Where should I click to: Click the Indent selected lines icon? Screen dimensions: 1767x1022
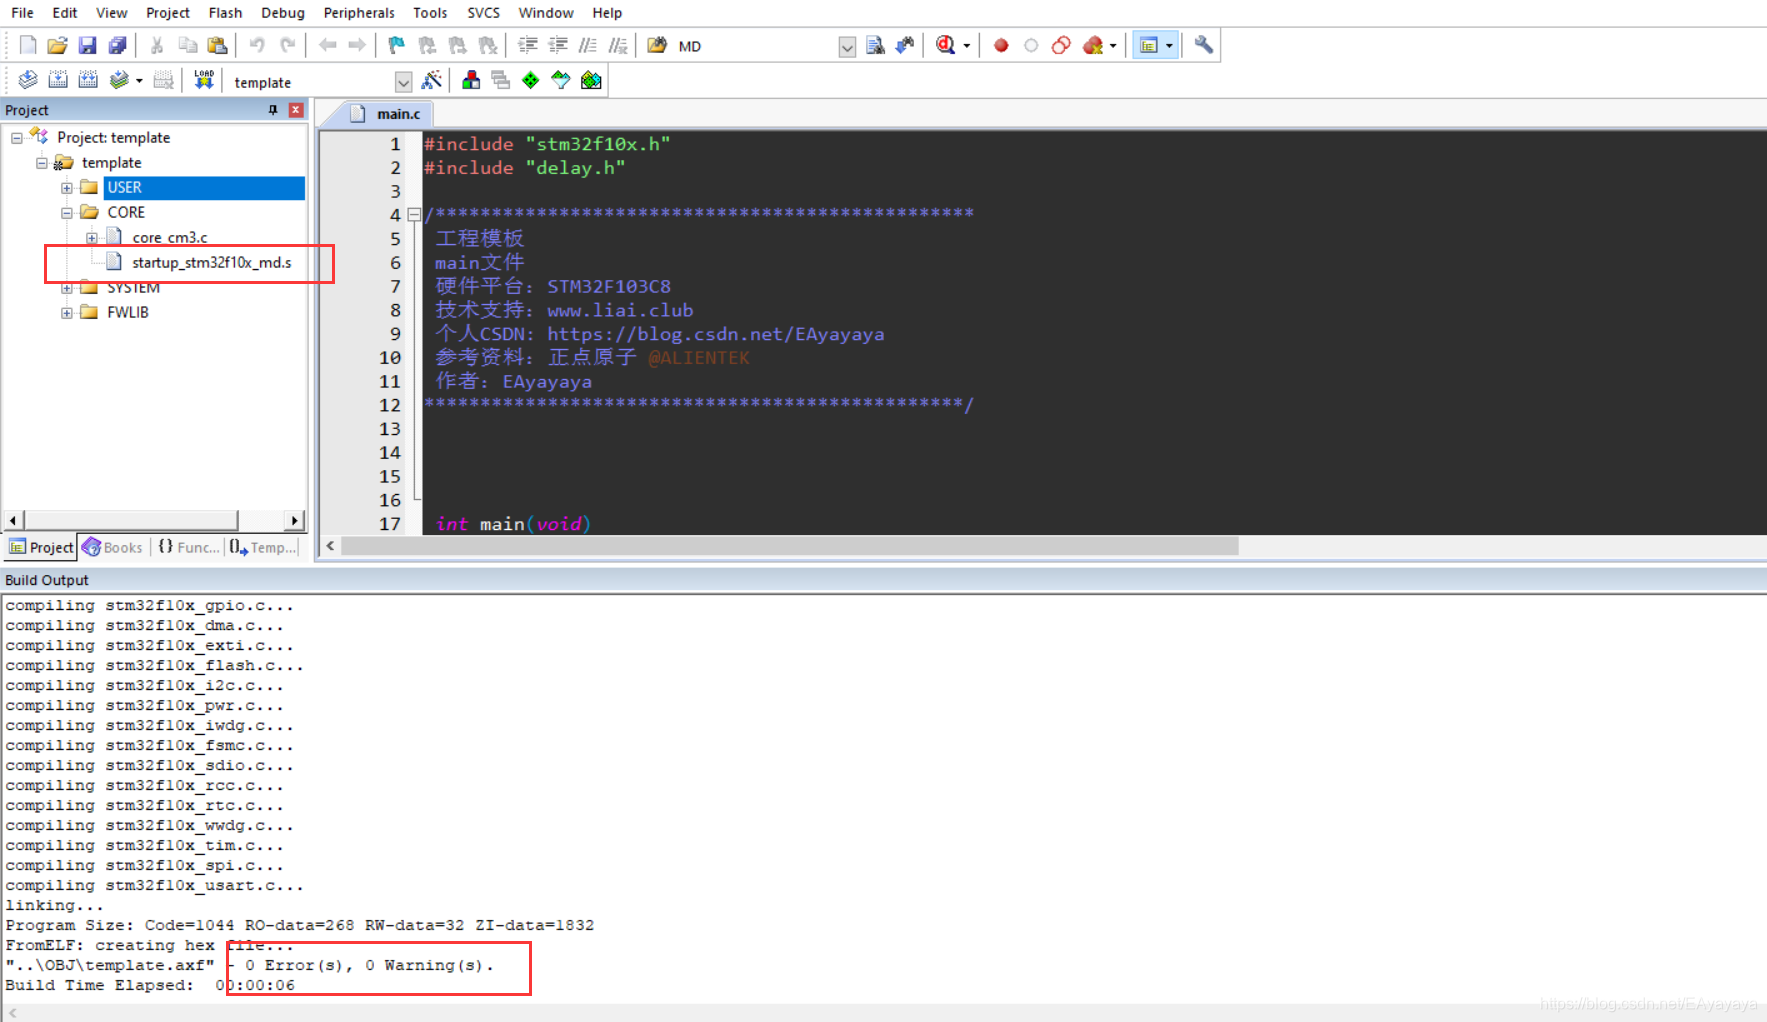(528, 45)
